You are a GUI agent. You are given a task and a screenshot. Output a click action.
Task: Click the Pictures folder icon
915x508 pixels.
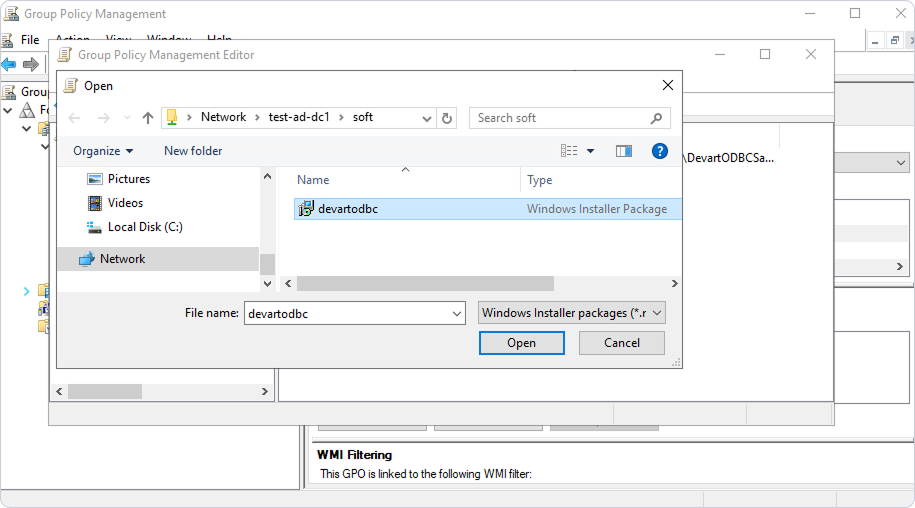(94, 179)
